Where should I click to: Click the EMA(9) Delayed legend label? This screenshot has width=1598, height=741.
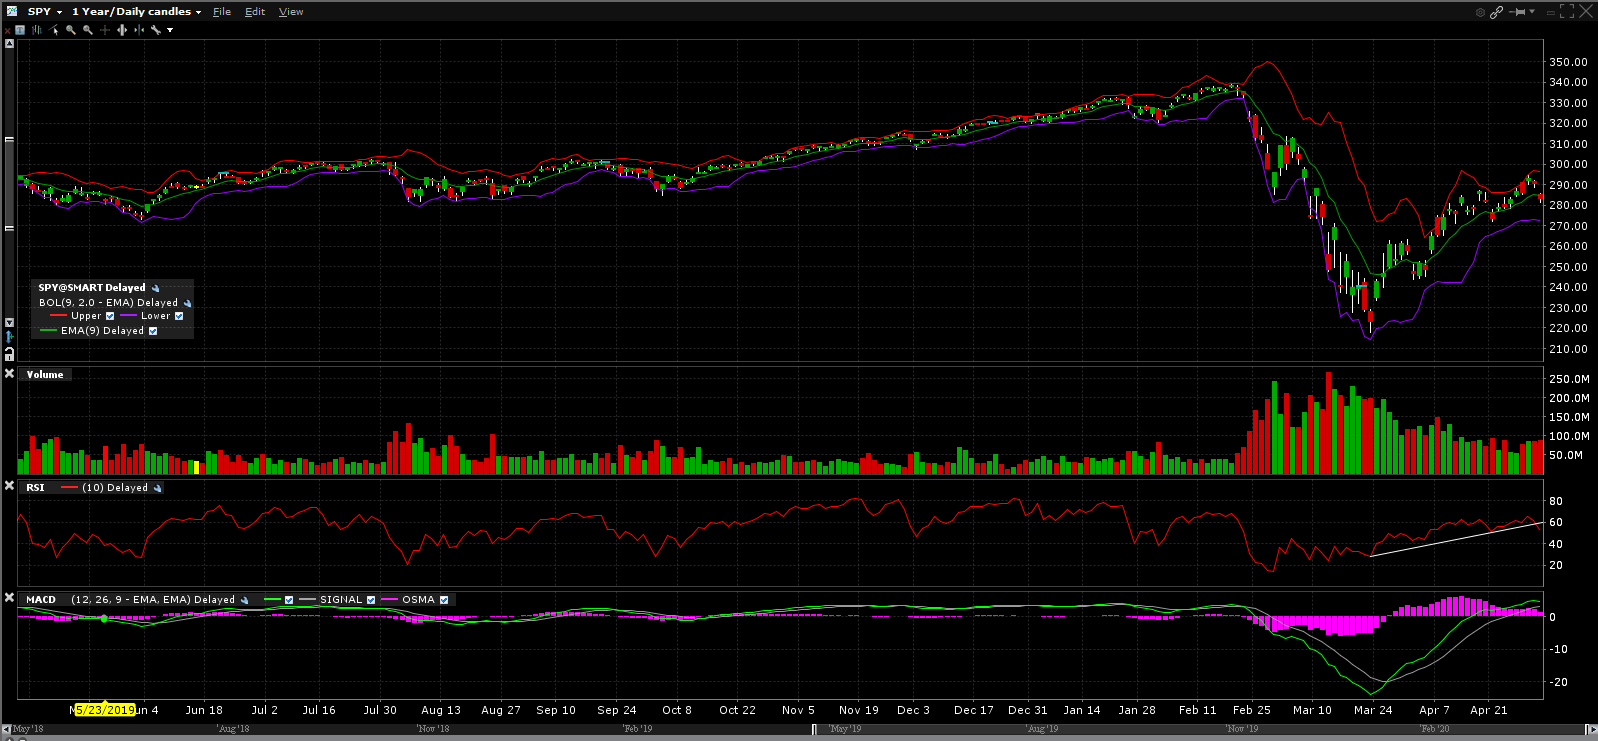tap(102, 331)
